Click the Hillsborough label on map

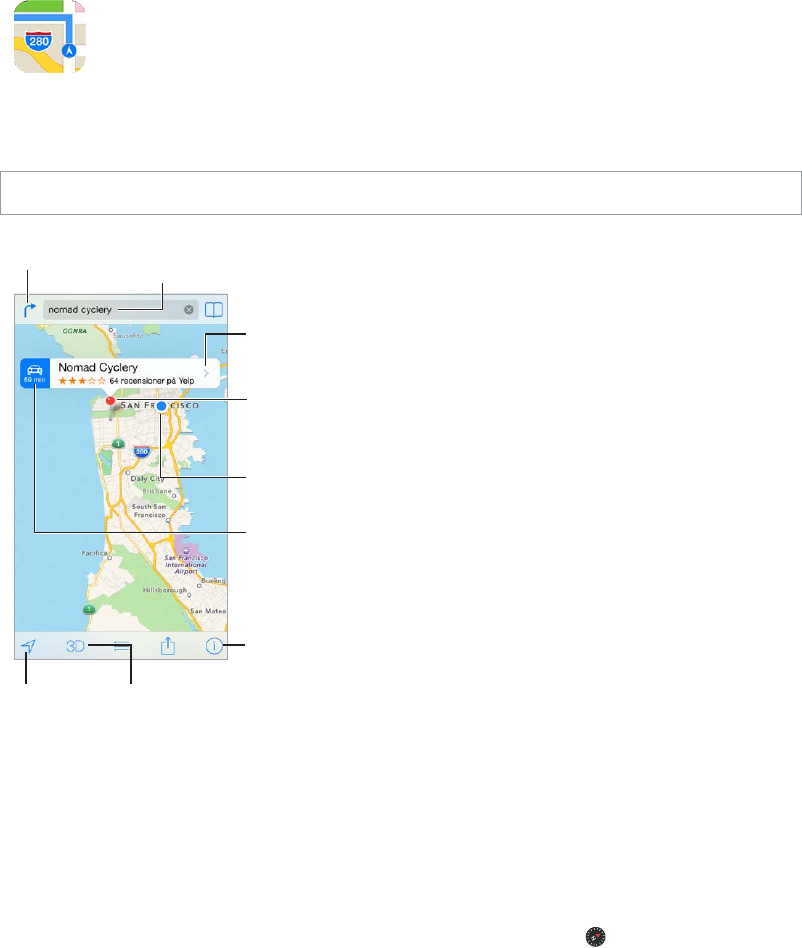click(x=164, y=589)
